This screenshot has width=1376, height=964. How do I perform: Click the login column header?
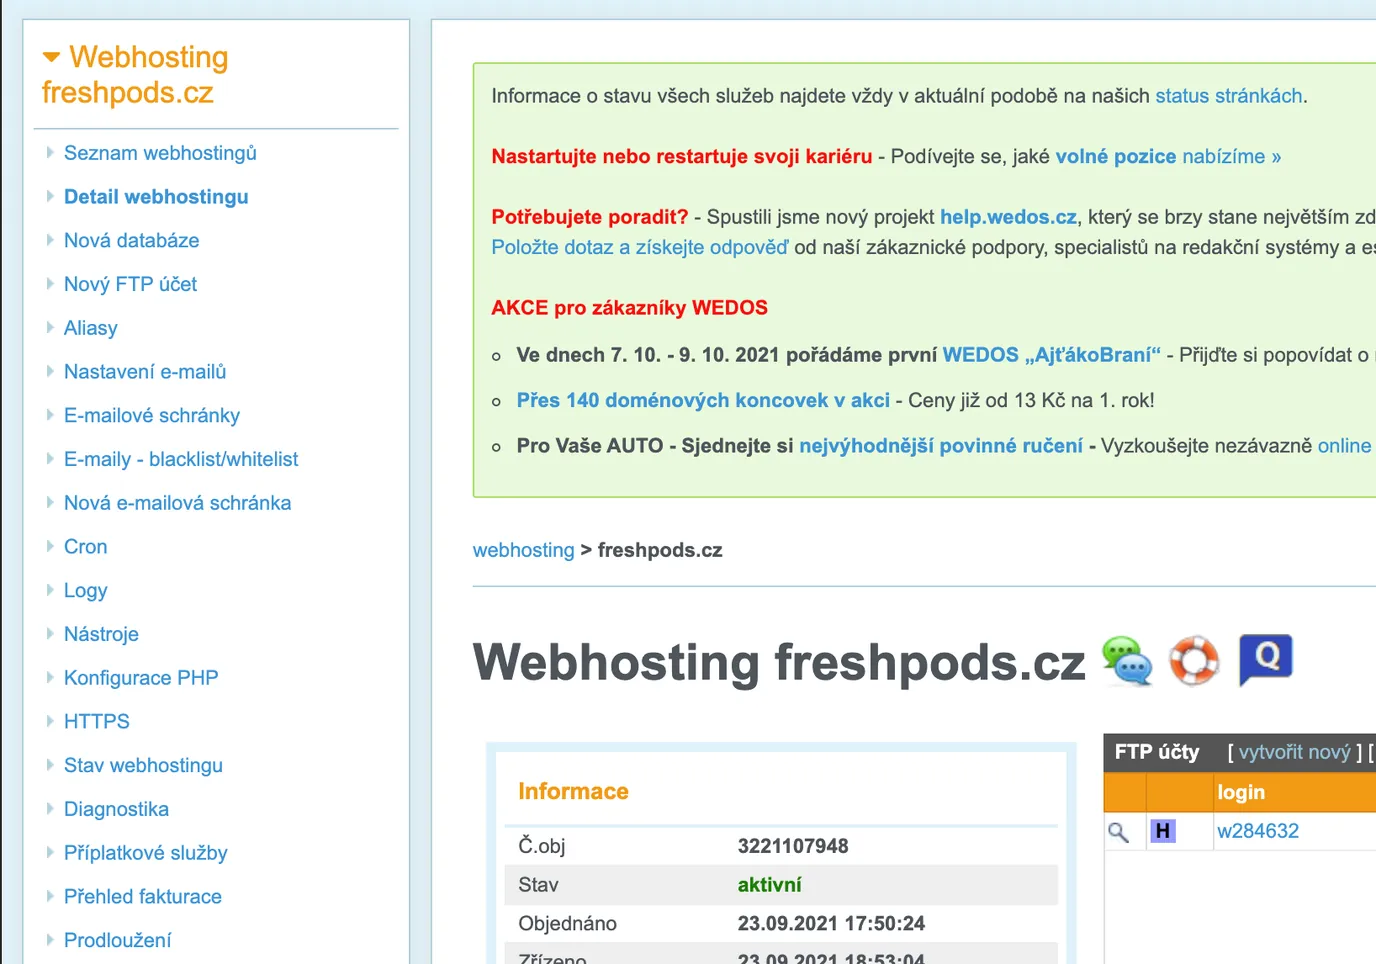(1241, 793)
